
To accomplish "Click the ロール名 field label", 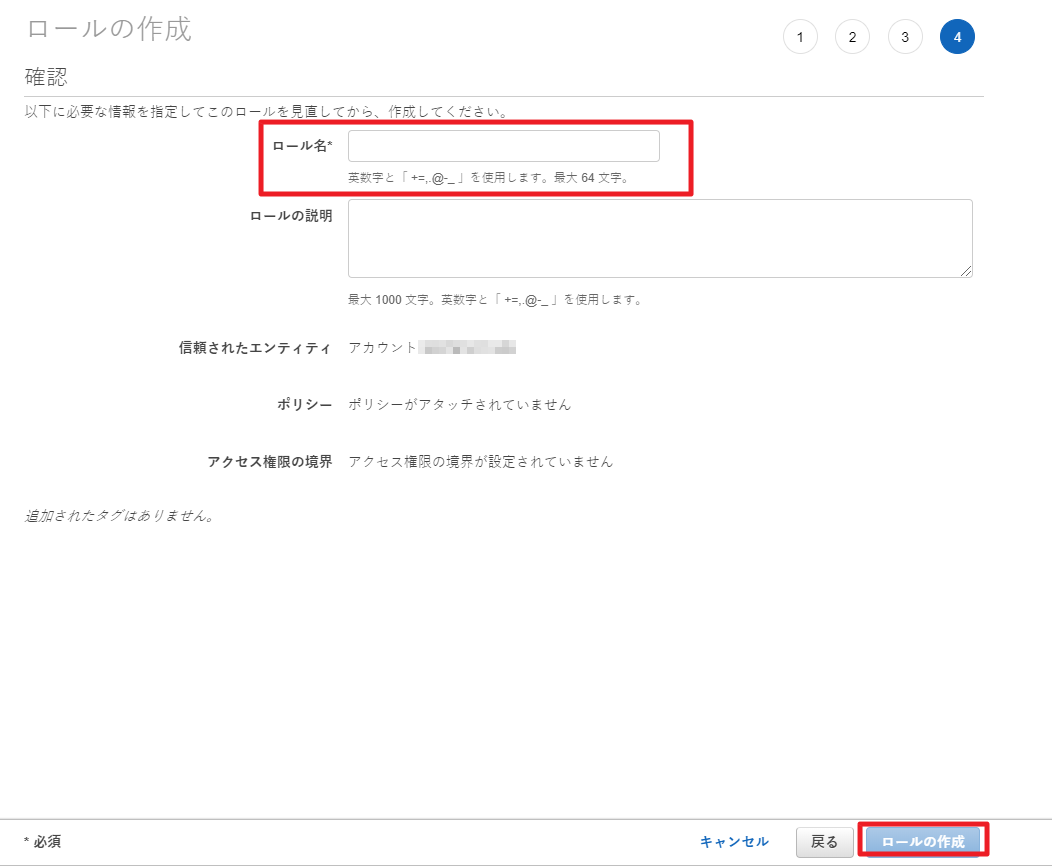I will 302,146.
